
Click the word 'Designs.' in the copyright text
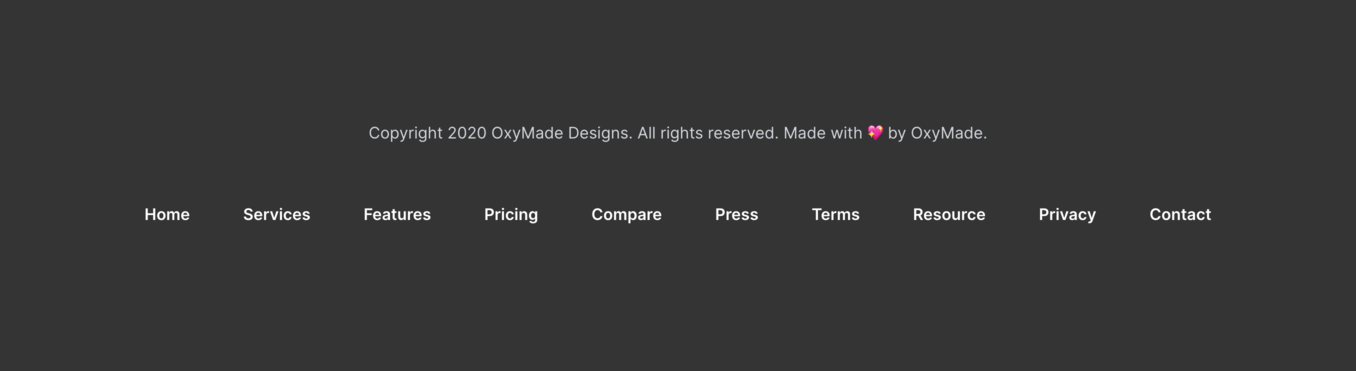(600, 133)
